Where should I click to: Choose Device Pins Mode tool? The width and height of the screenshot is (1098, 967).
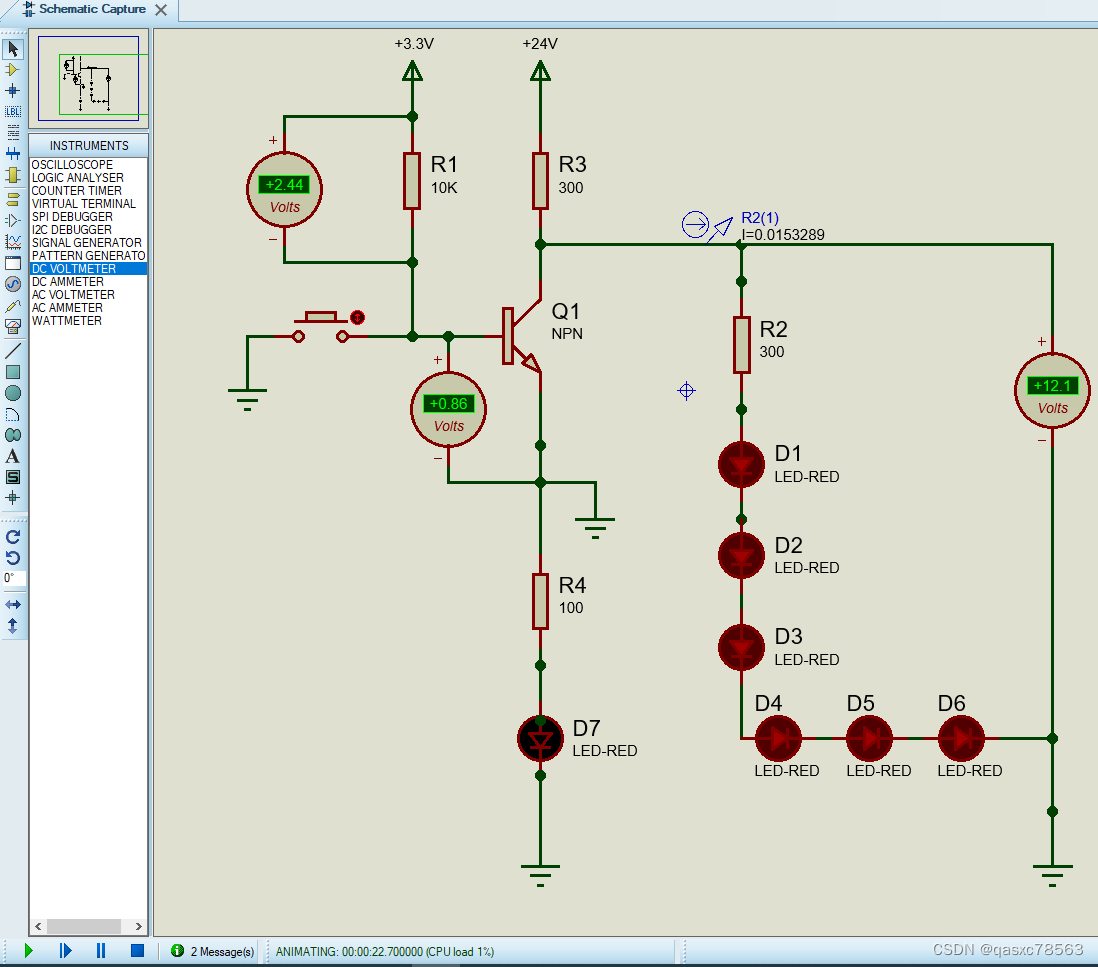tap(13, 221)
